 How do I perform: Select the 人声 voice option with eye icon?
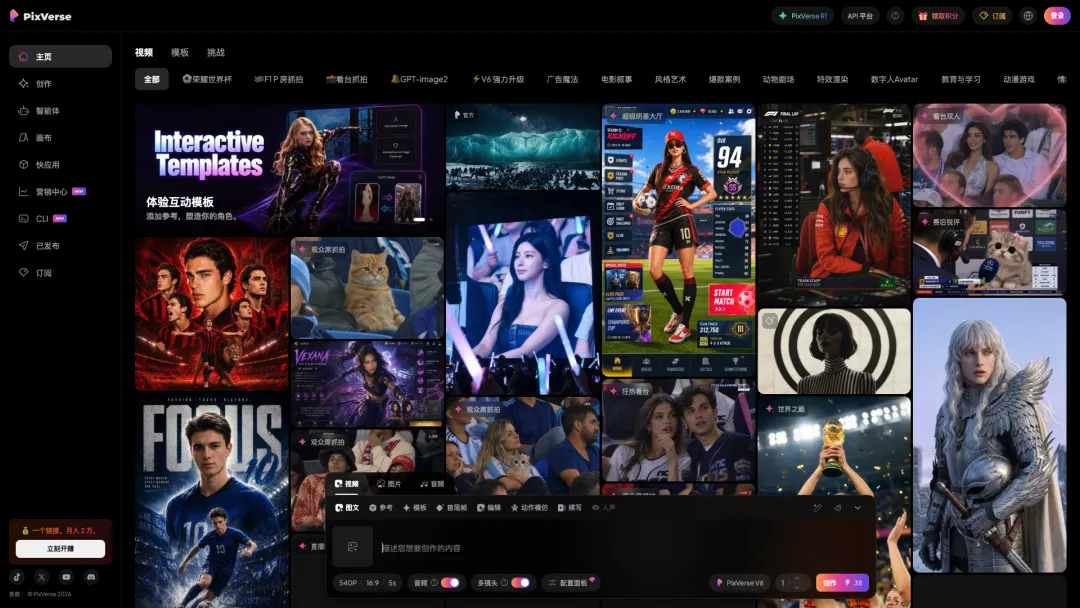603,507
